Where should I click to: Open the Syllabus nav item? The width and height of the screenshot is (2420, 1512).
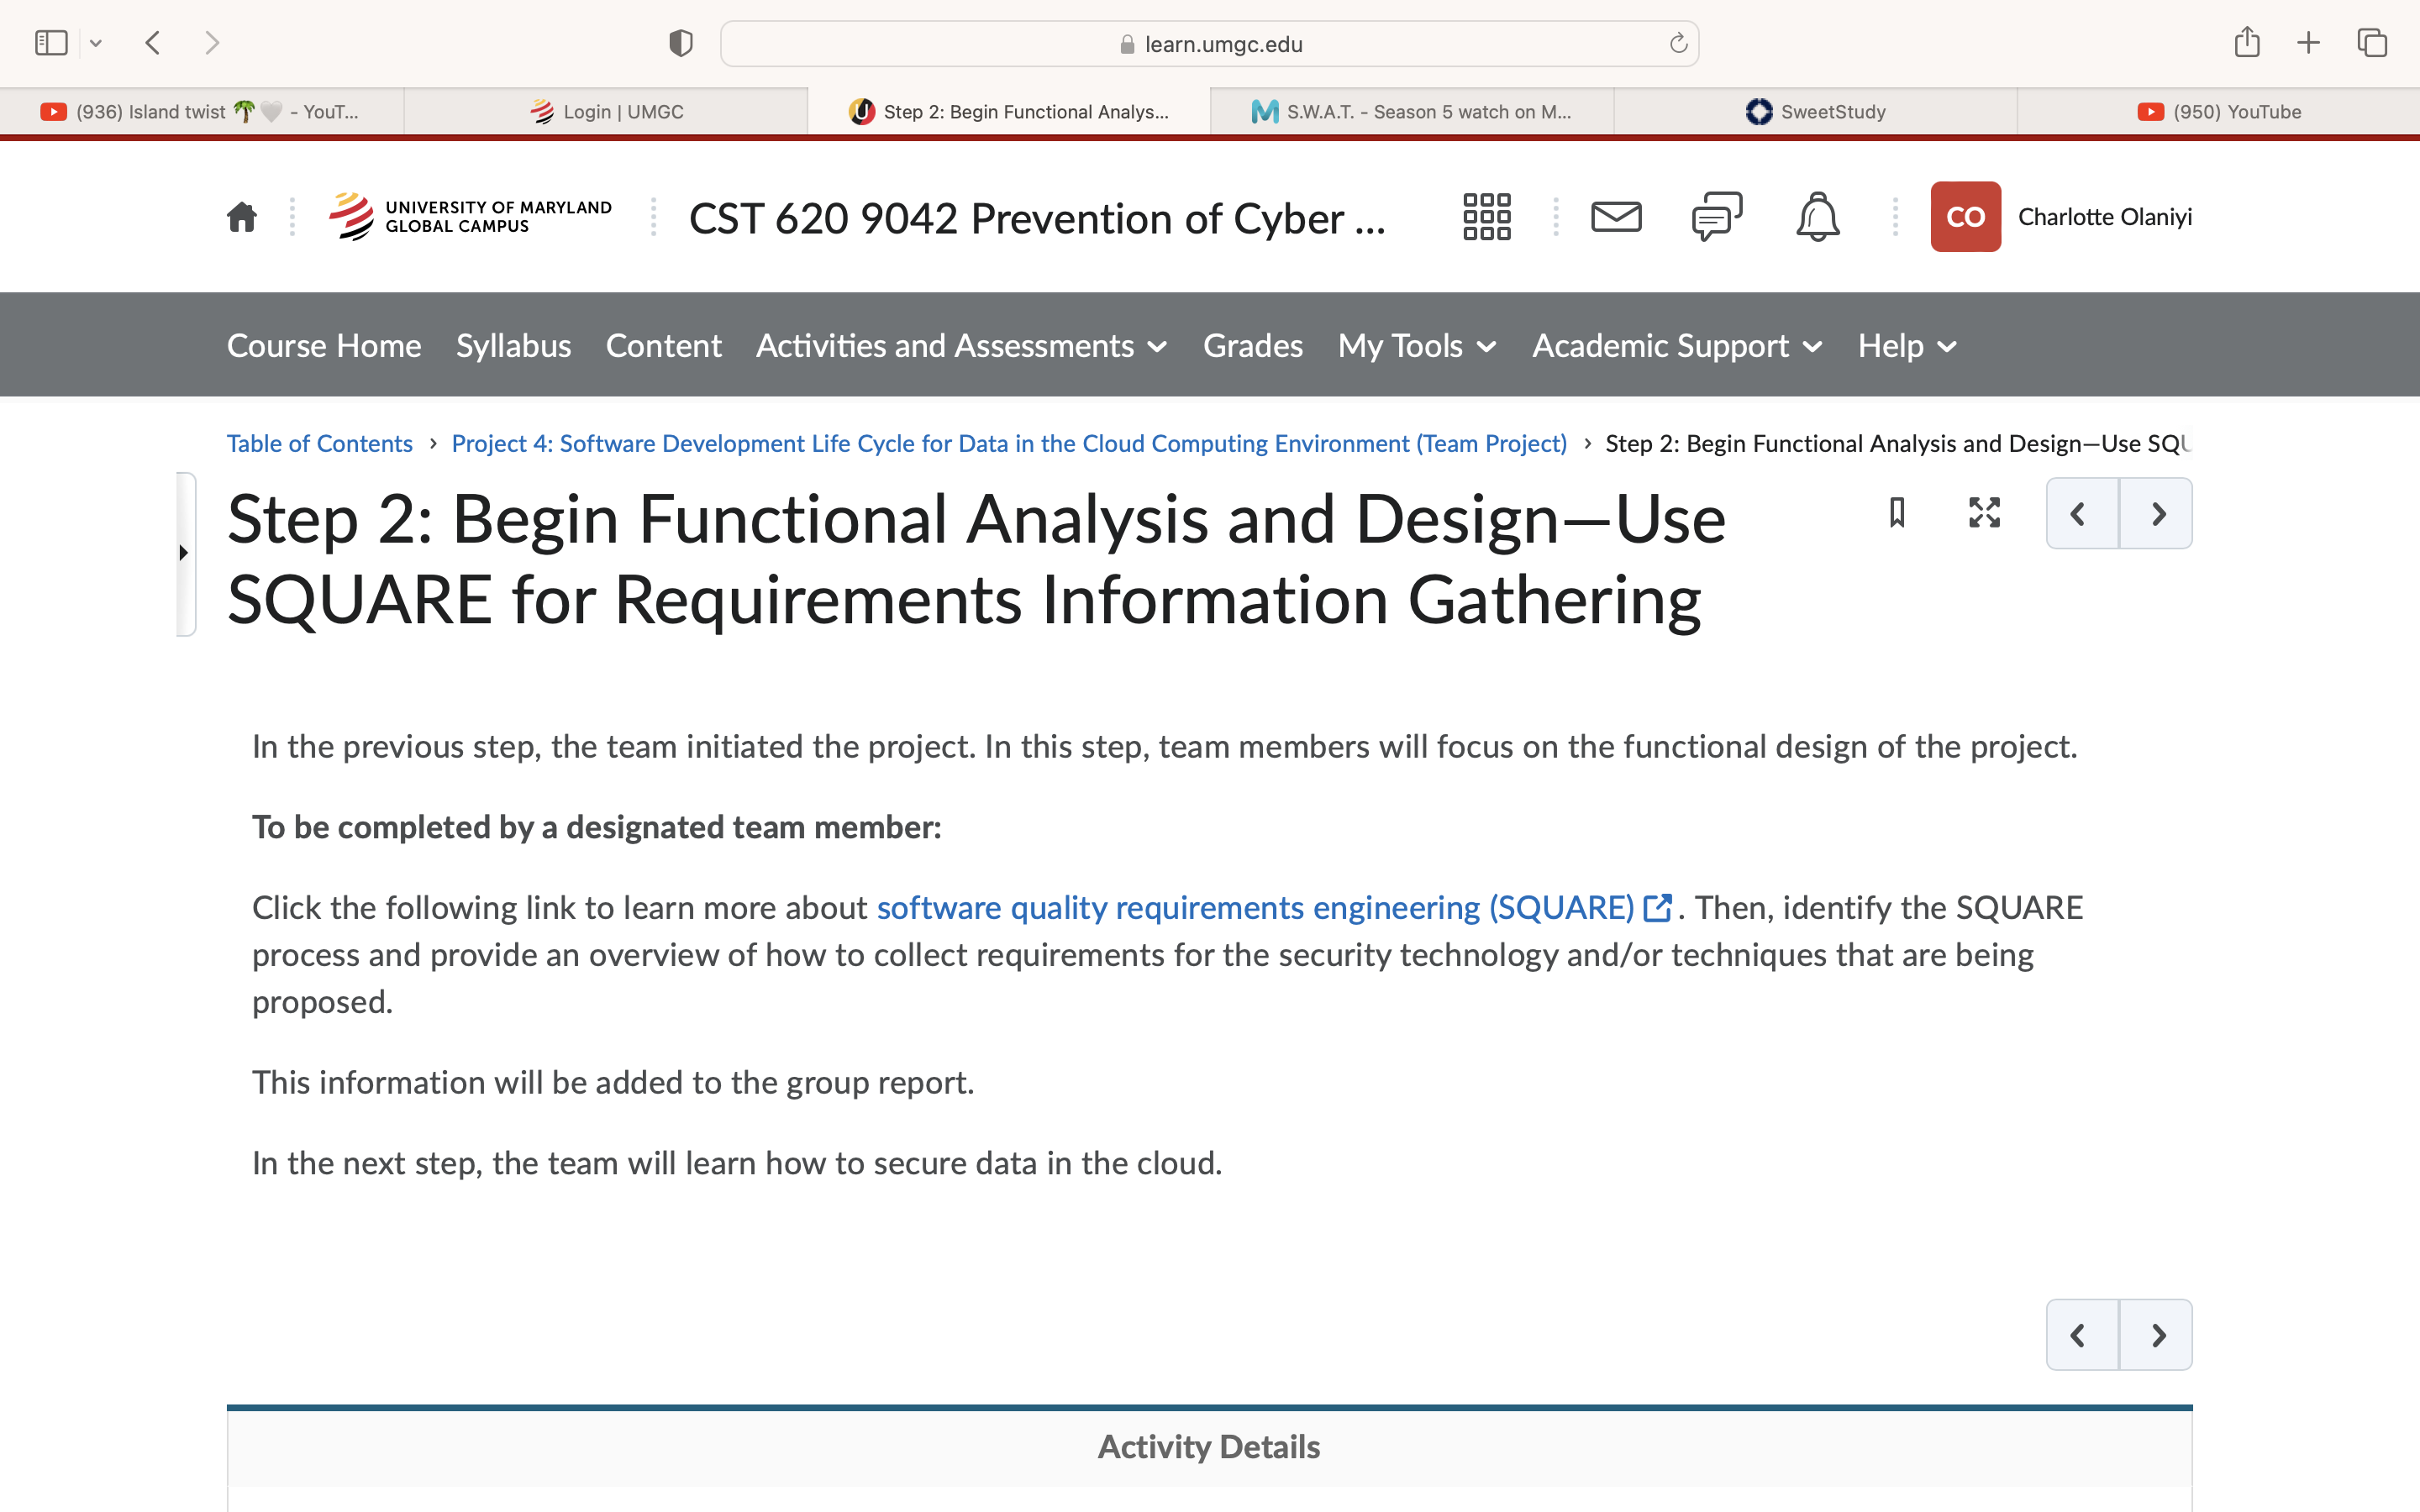[x=513, y=346]
